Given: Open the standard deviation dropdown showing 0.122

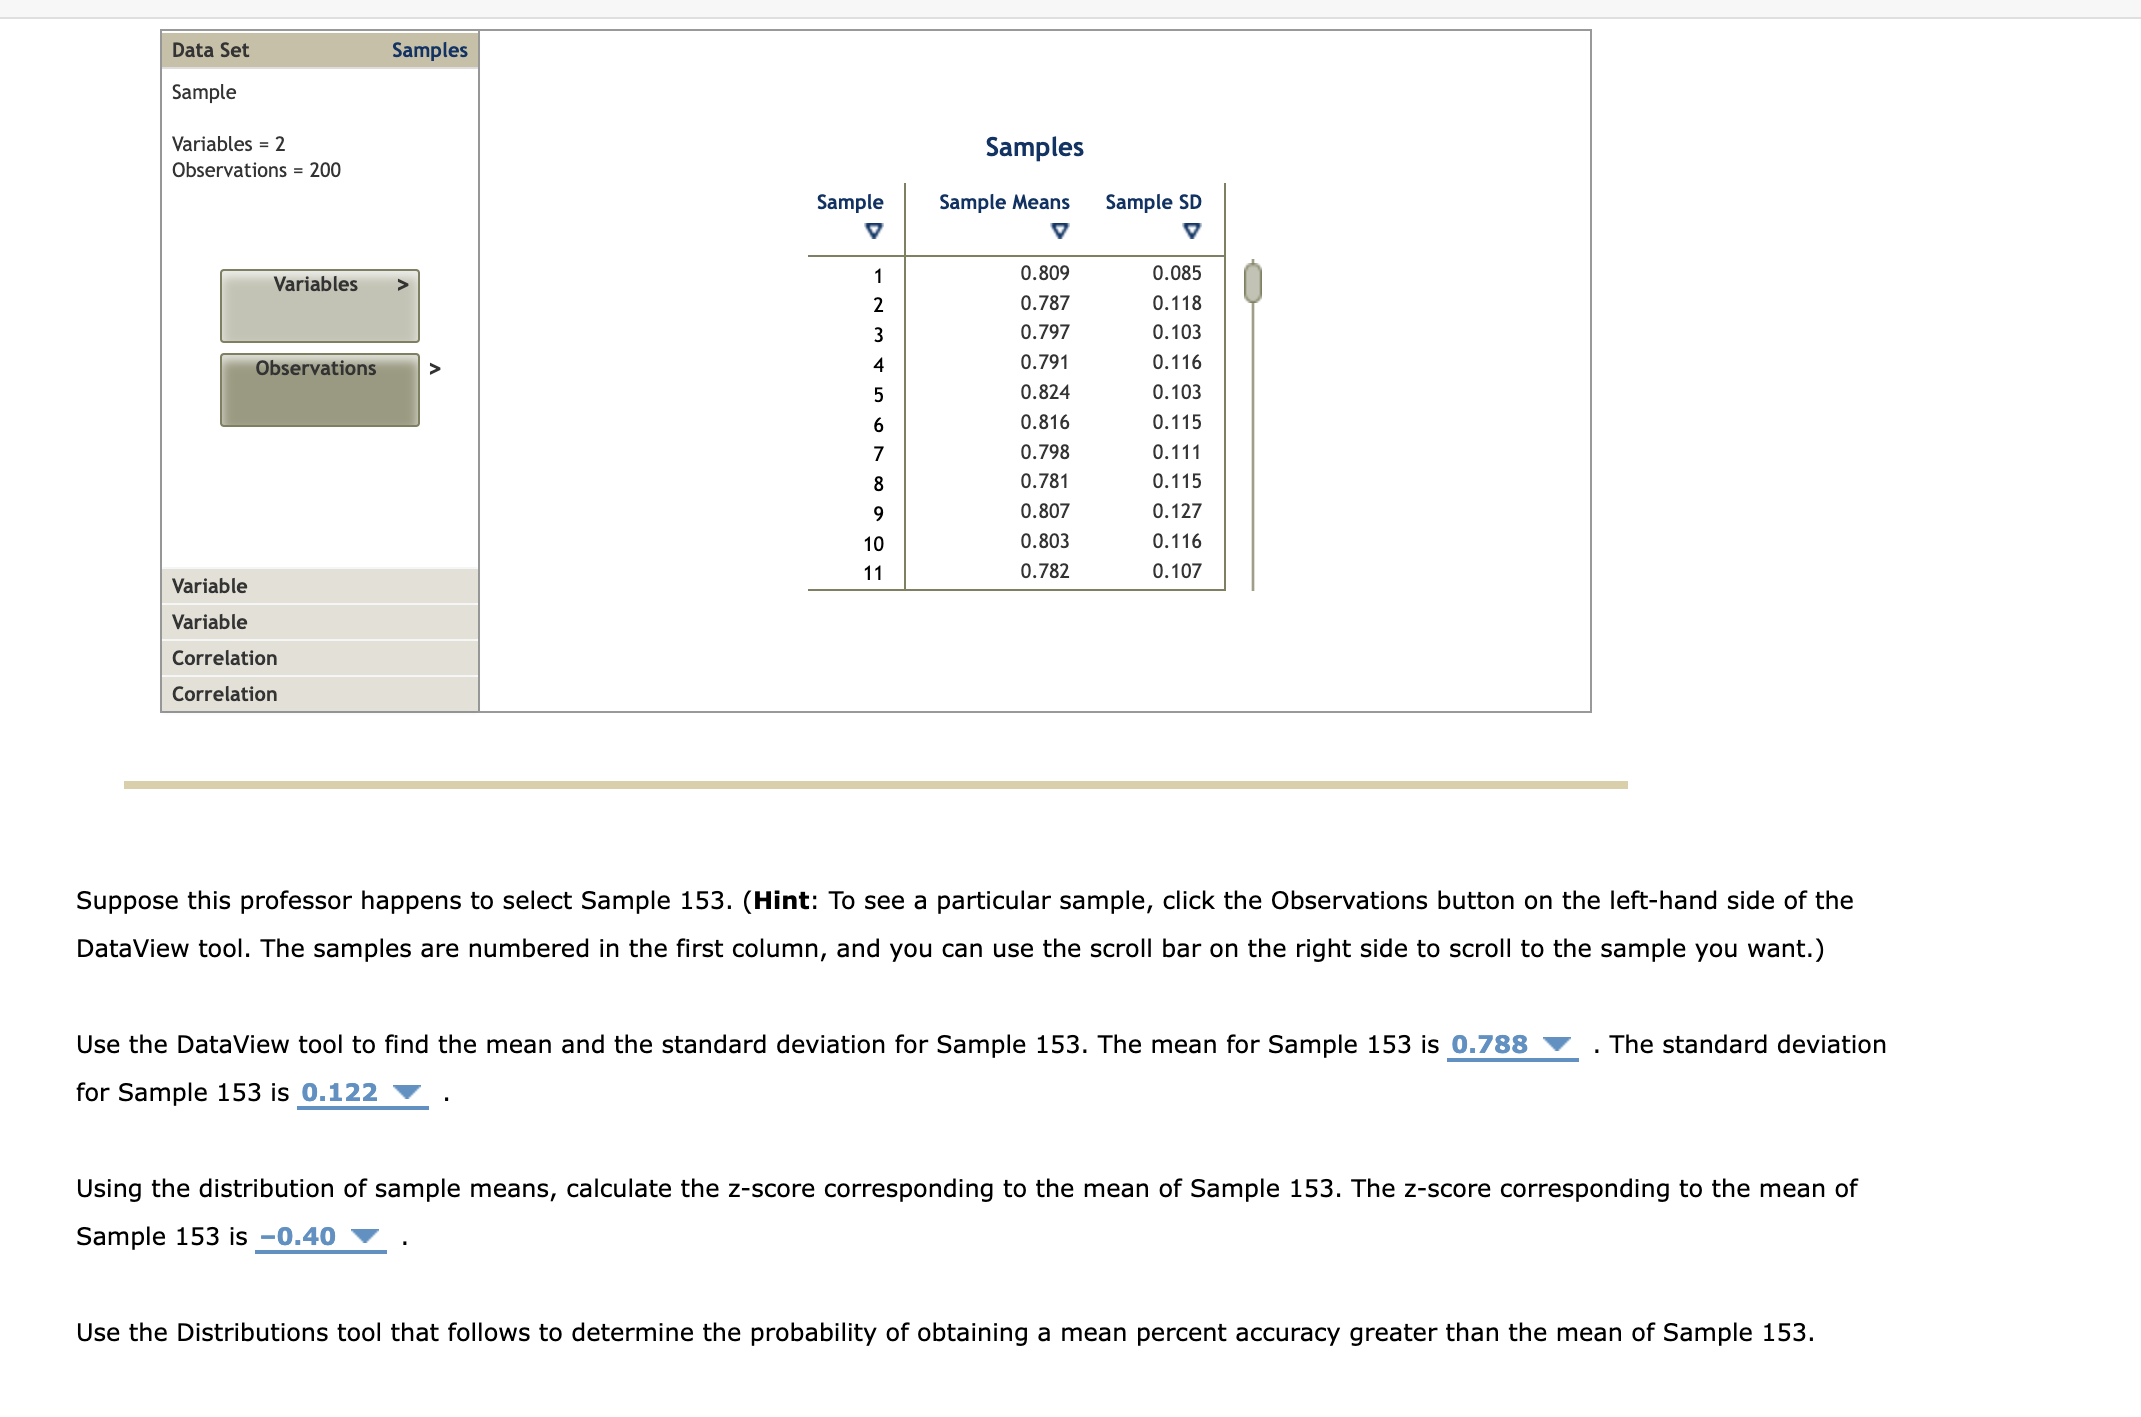Looking at the screenshot, I should coord(362,1093).
